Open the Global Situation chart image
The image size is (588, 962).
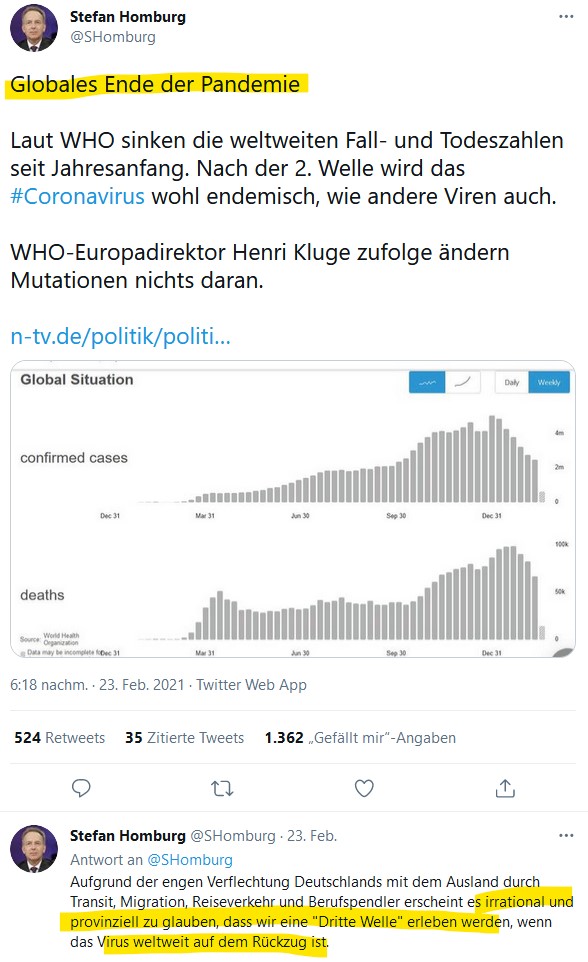point(293,509)
